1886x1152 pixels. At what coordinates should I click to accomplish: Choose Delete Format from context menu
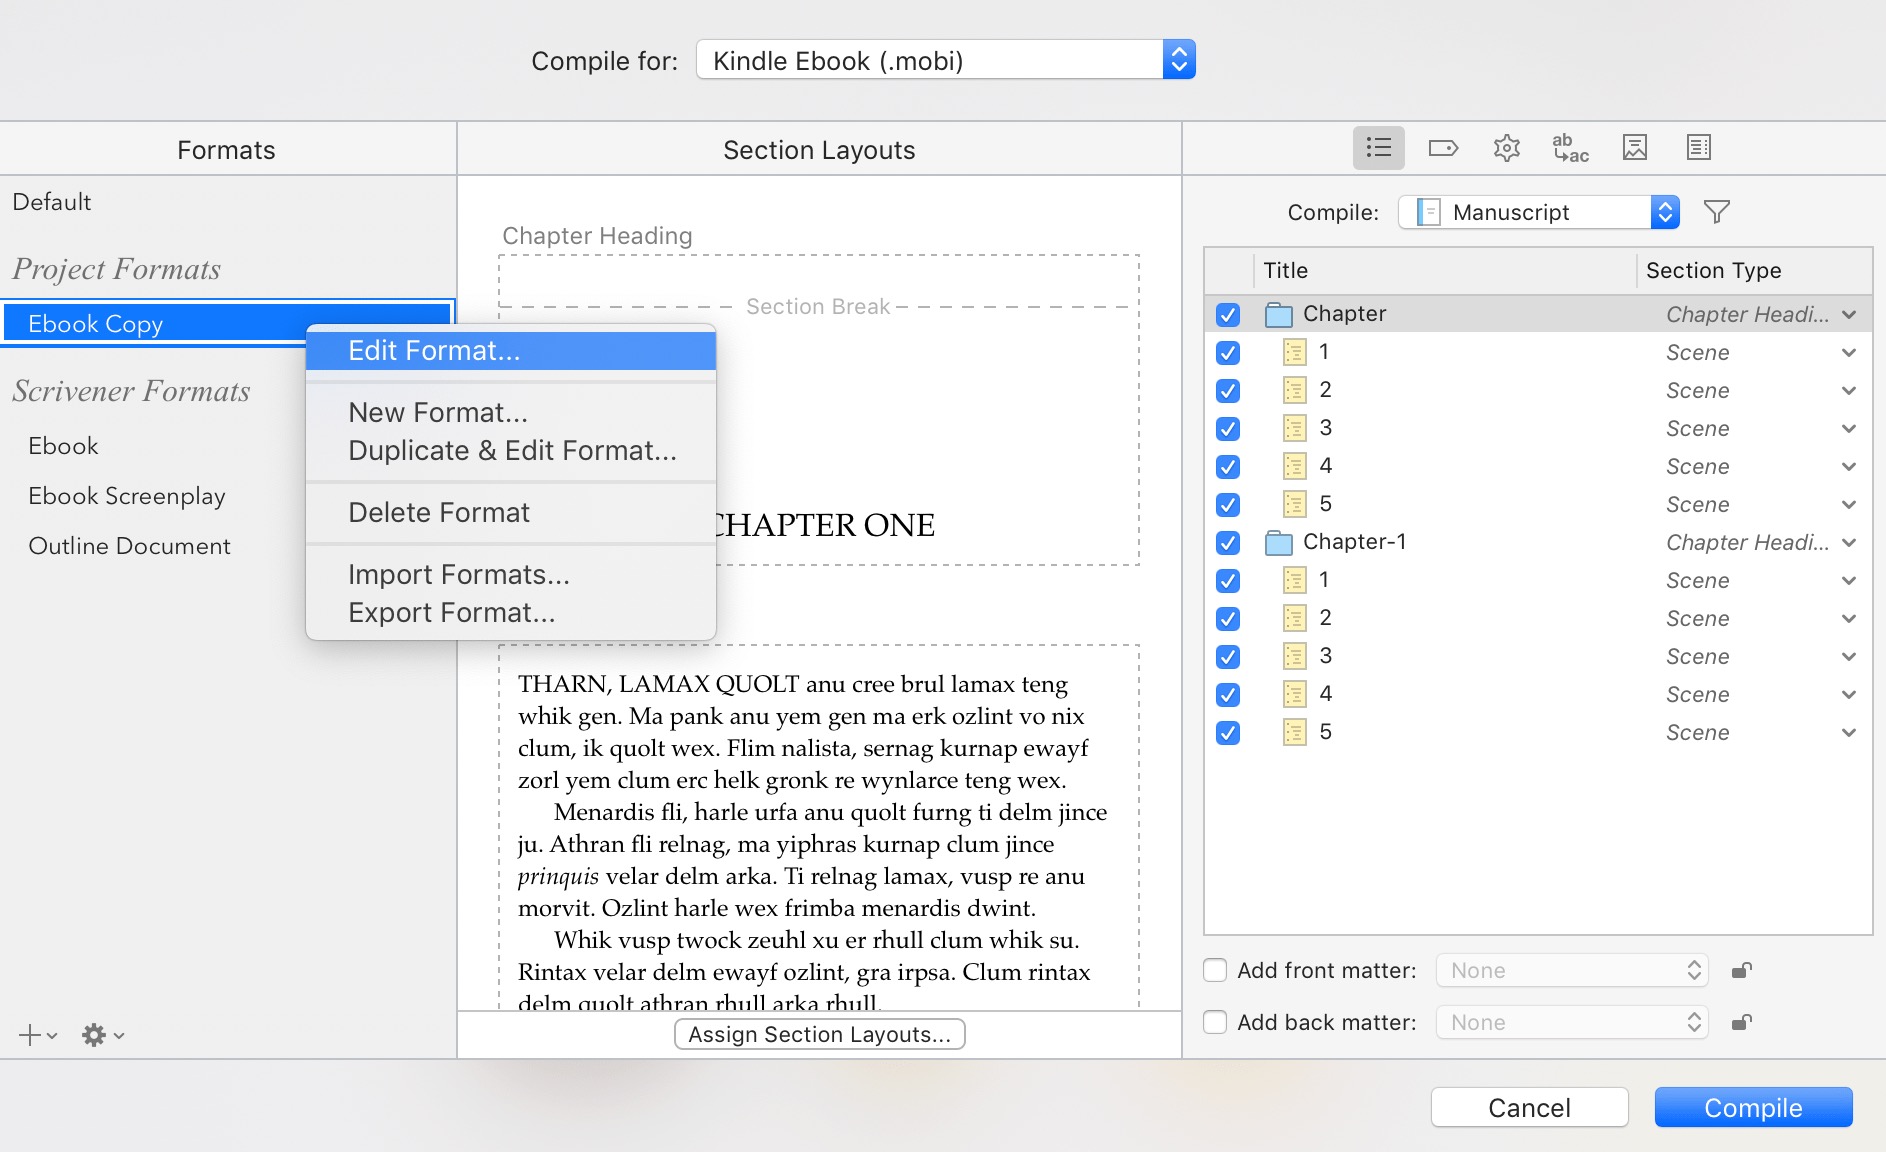point(438,513)
